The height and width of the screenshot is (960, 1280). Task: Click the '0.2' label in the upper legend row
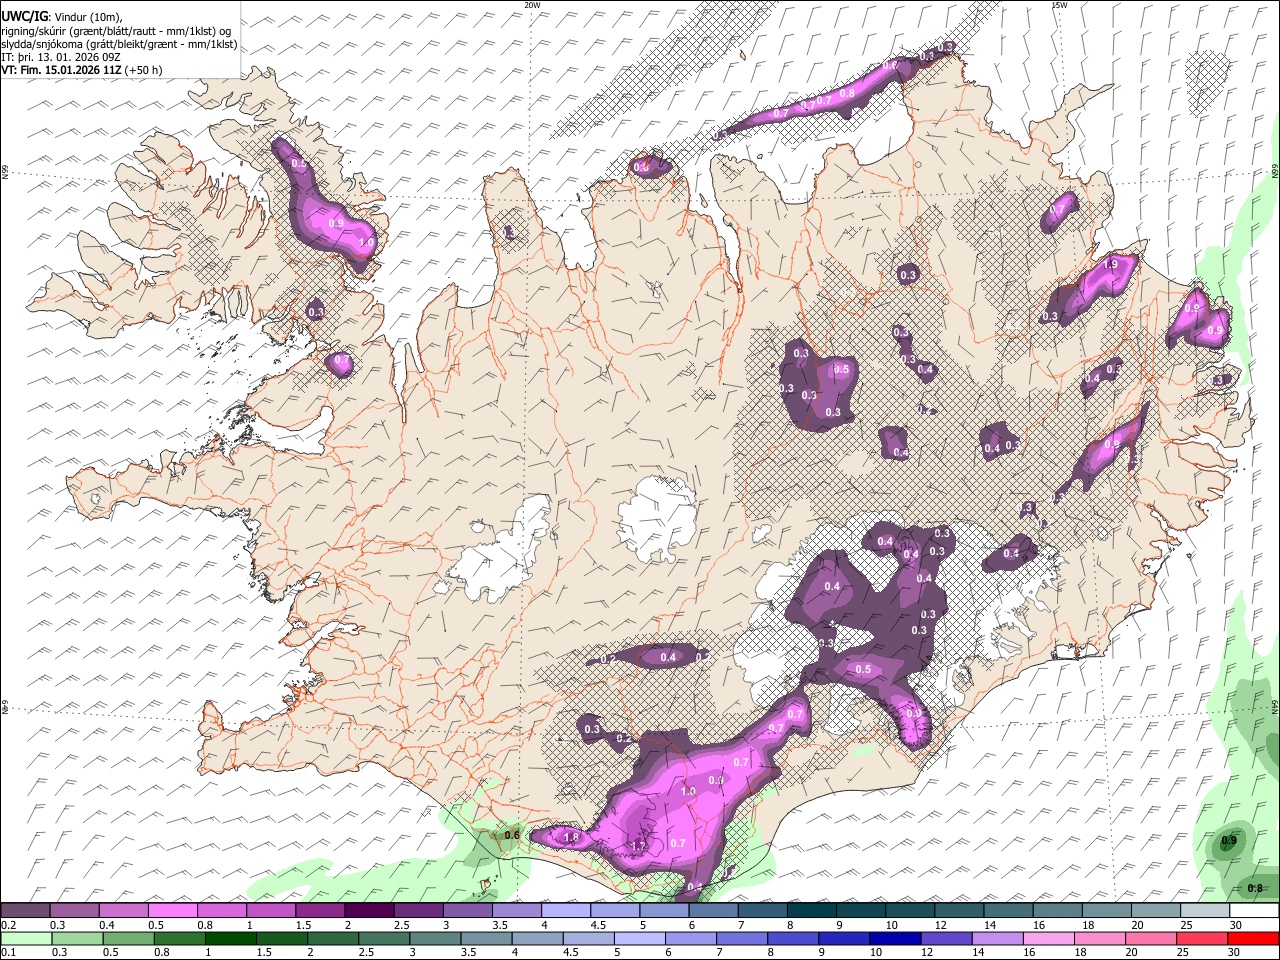(x=10, y=925)
